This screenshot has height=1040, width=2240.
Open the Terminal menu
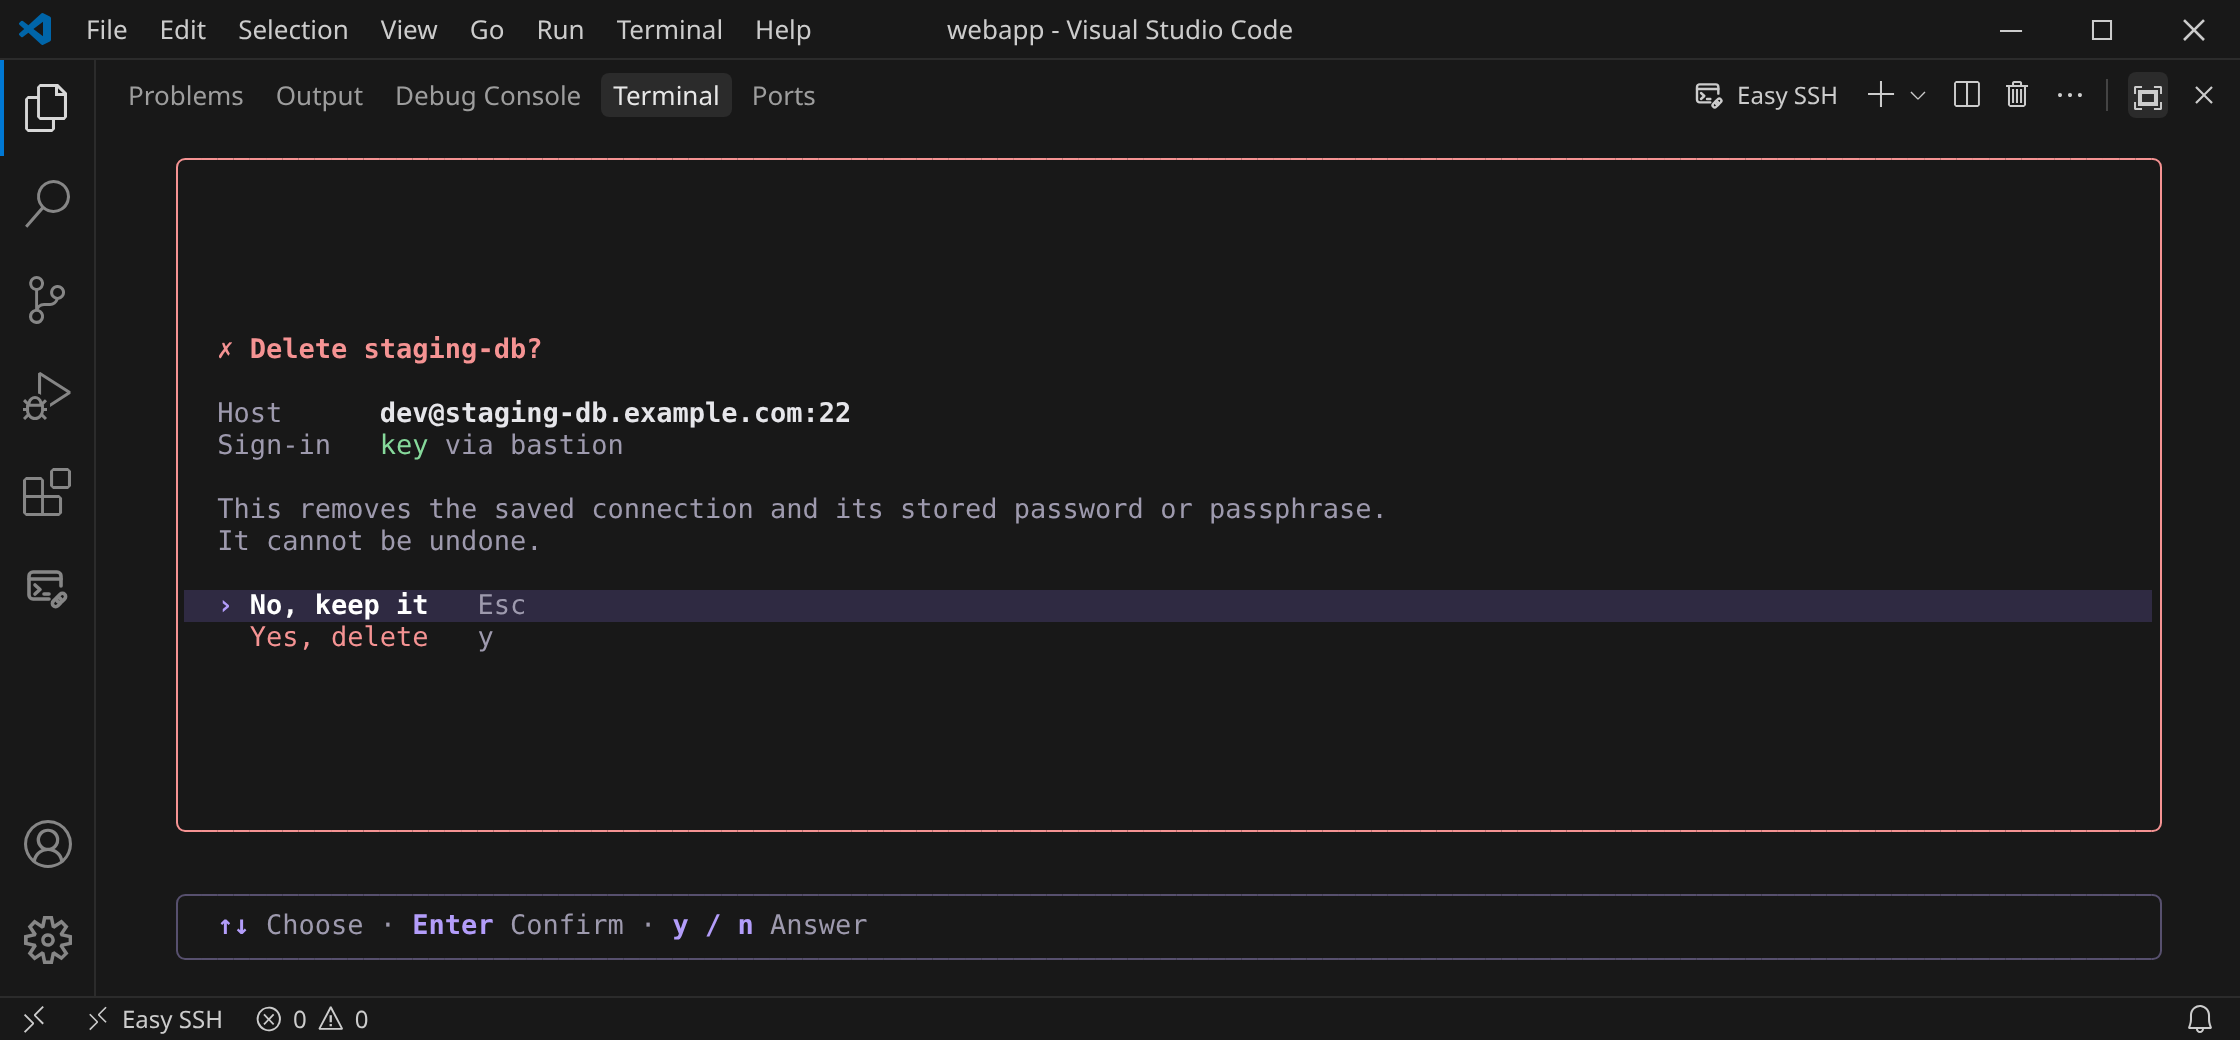669,30
